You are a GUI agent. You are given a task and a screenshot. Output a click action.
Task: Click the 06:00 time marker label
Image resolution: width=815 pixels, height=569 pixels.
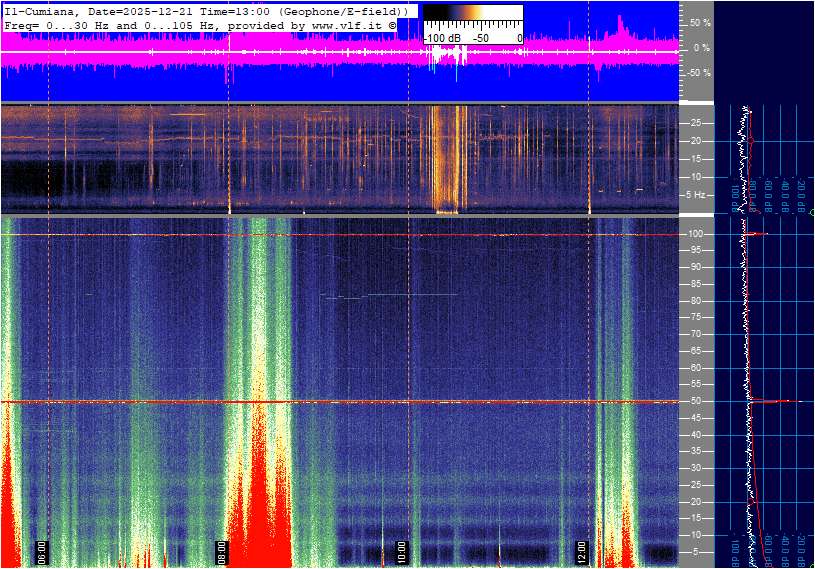[43, 551]
